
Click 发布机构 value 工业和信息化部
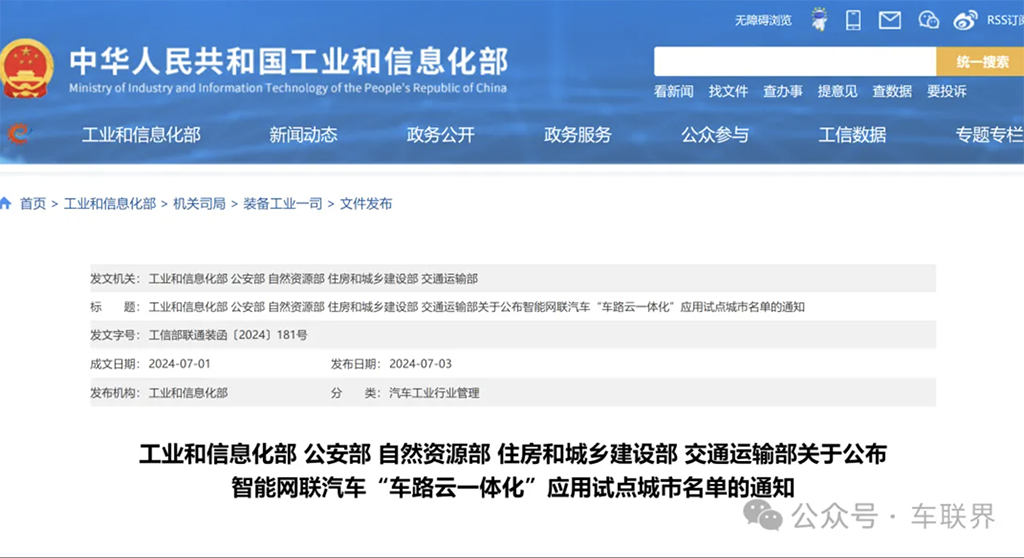[x=188, y=393]
